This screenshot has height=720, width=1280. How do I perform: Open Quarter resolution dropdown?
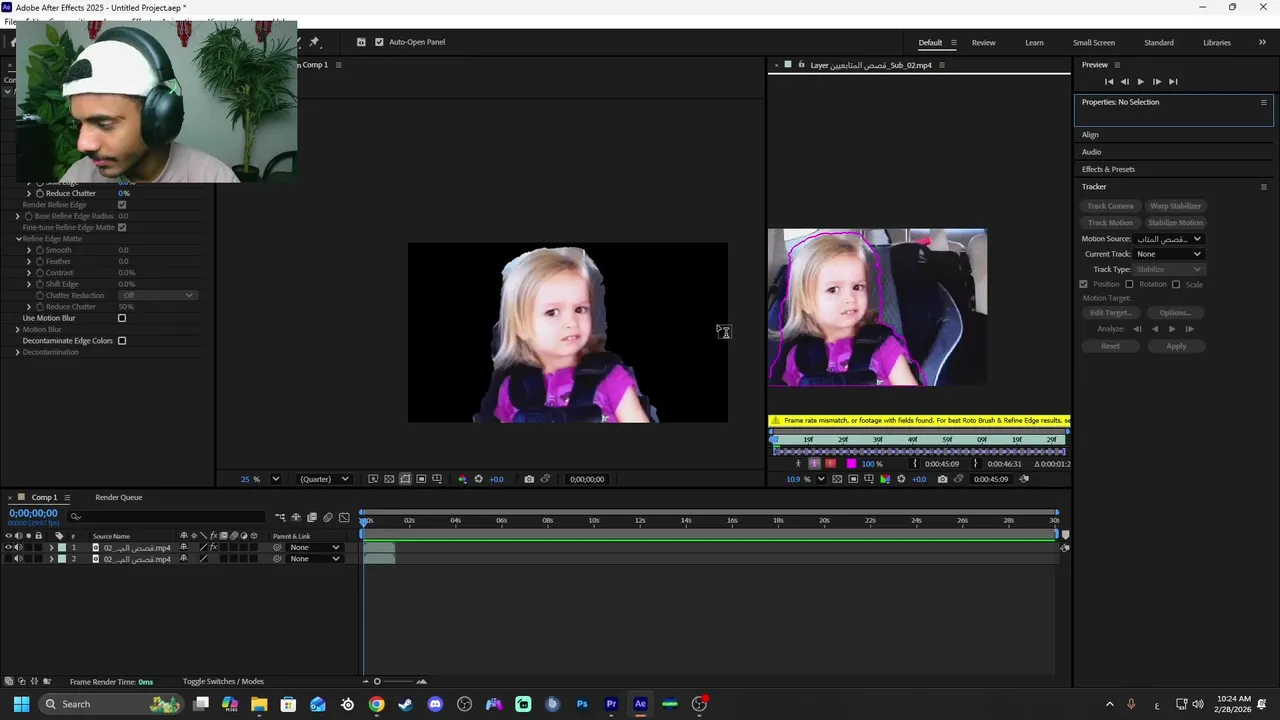pos(324,479)
